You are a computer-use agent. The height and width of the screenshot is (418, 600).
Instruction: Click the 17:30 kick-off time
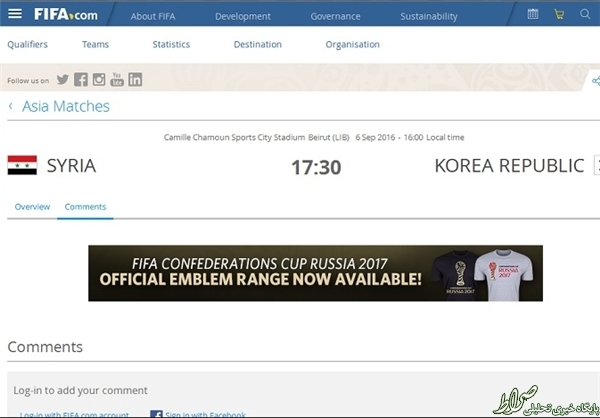pyautogui.click(x=316, y=167)
